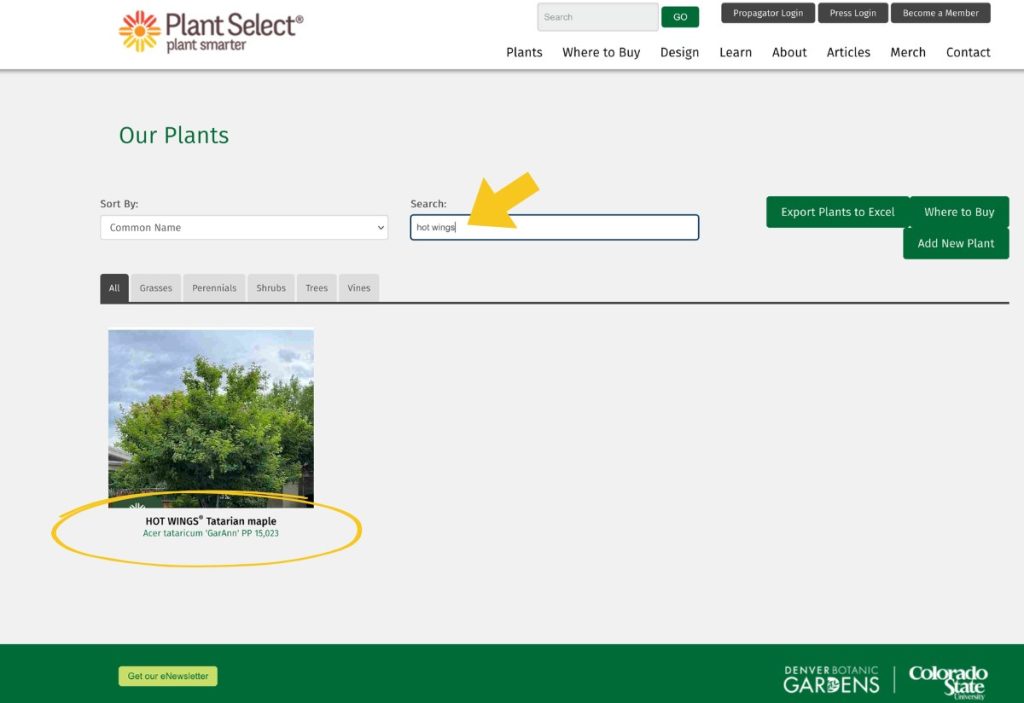Click the Press Login button

tap(852, 13)
